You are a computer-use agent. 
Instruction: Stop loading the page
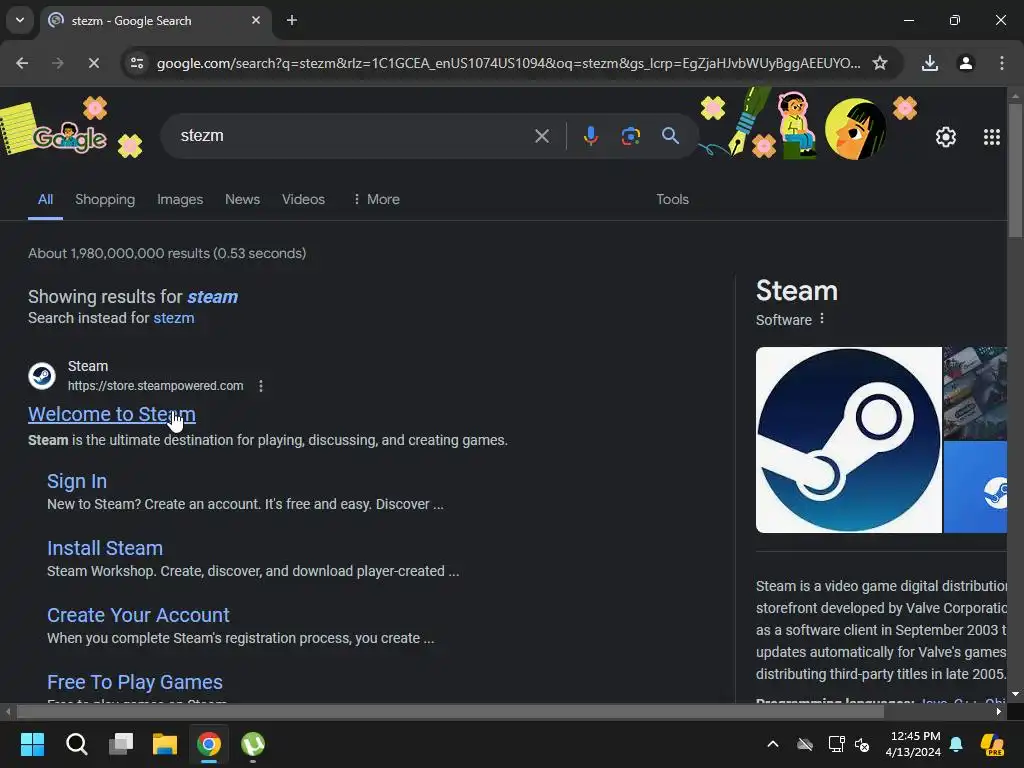(x=93, y=63)
